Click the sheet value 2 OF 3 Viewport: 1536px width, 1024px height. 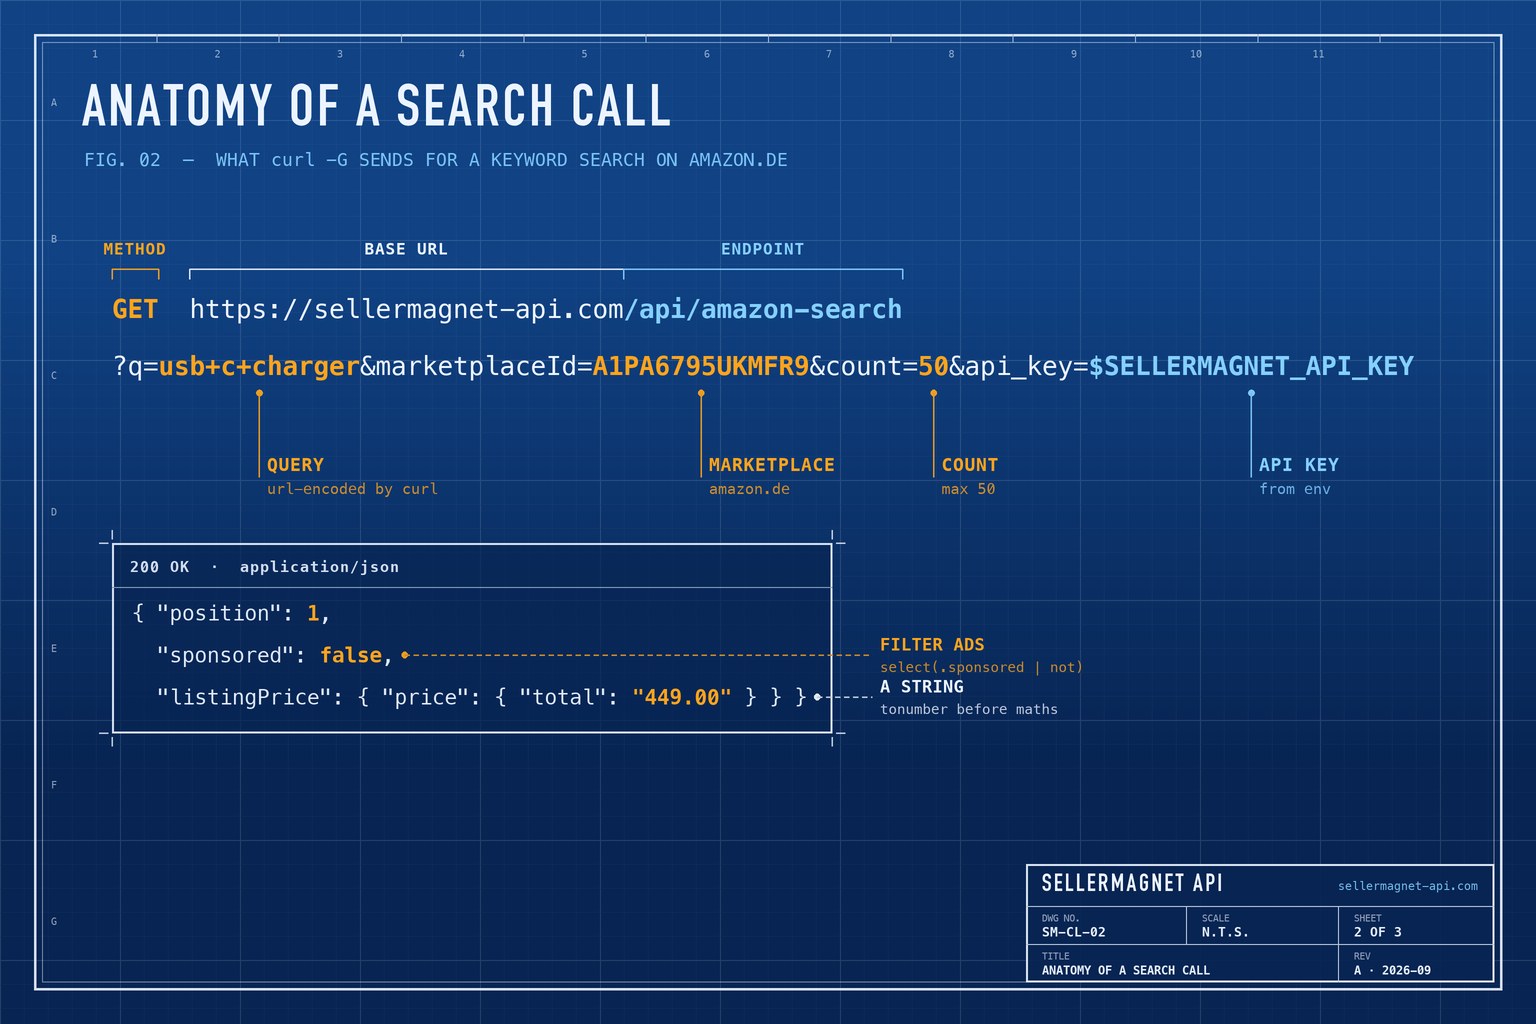pyautogui.click(x=1378, y=932)
